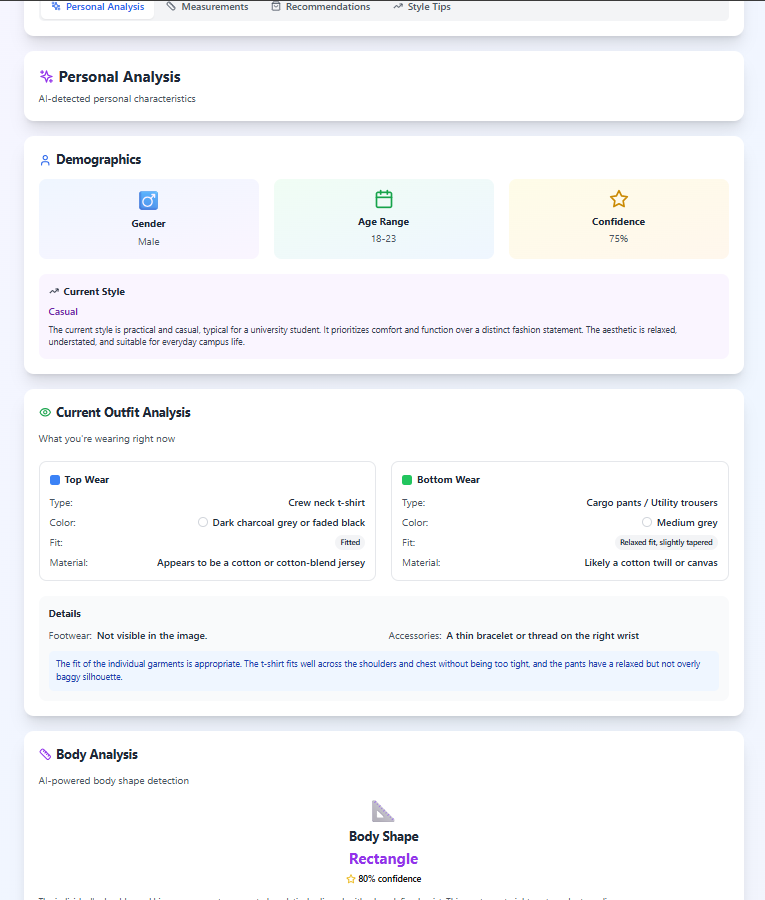The image size is (765, 900).
Task: Click the Demographics person icon
Action: click(45, 159)
